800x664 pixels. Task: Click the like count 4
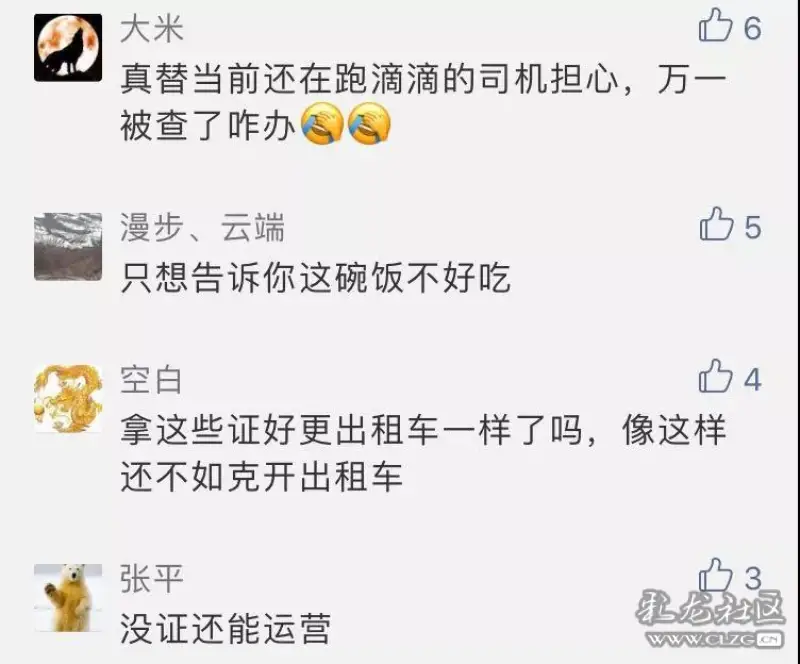pyautogui.click(x=753, y=380)
